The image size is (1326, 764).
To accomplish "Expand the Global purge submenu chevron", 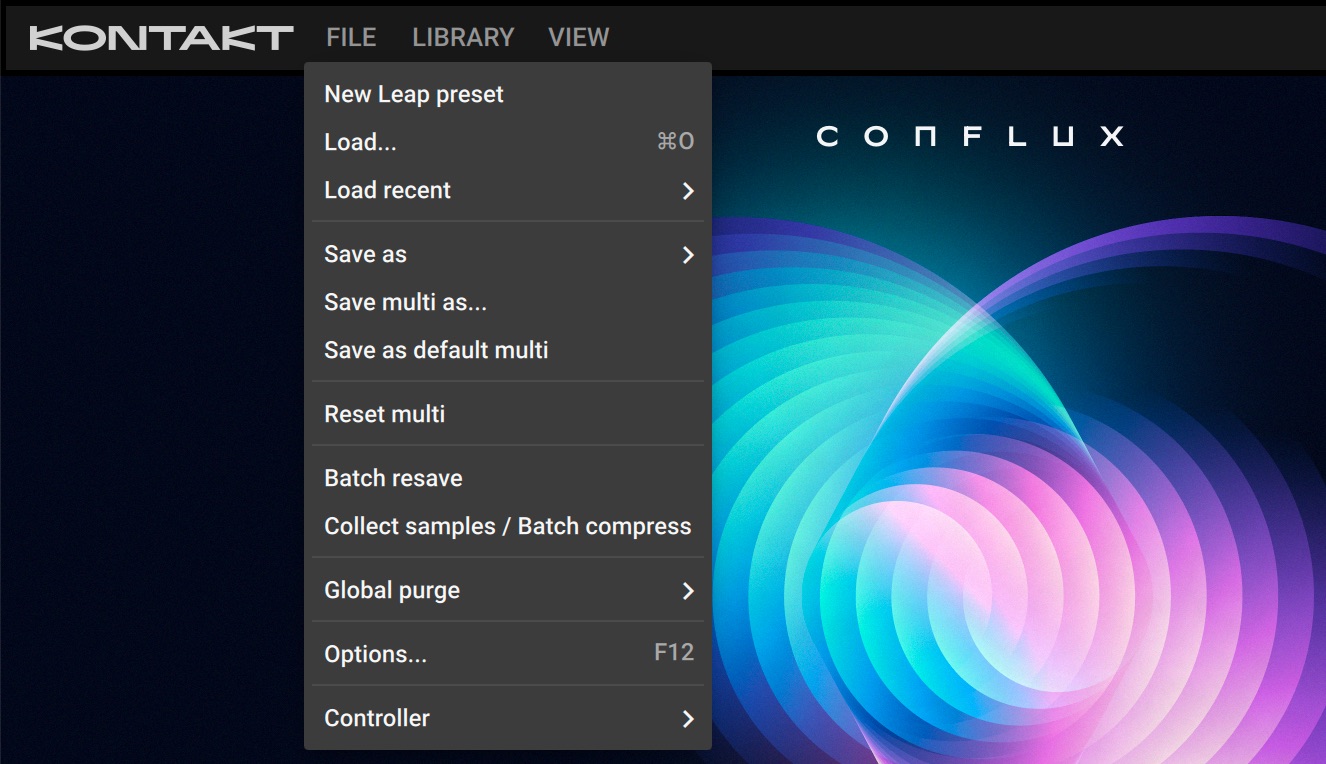I will pos(688,591).
